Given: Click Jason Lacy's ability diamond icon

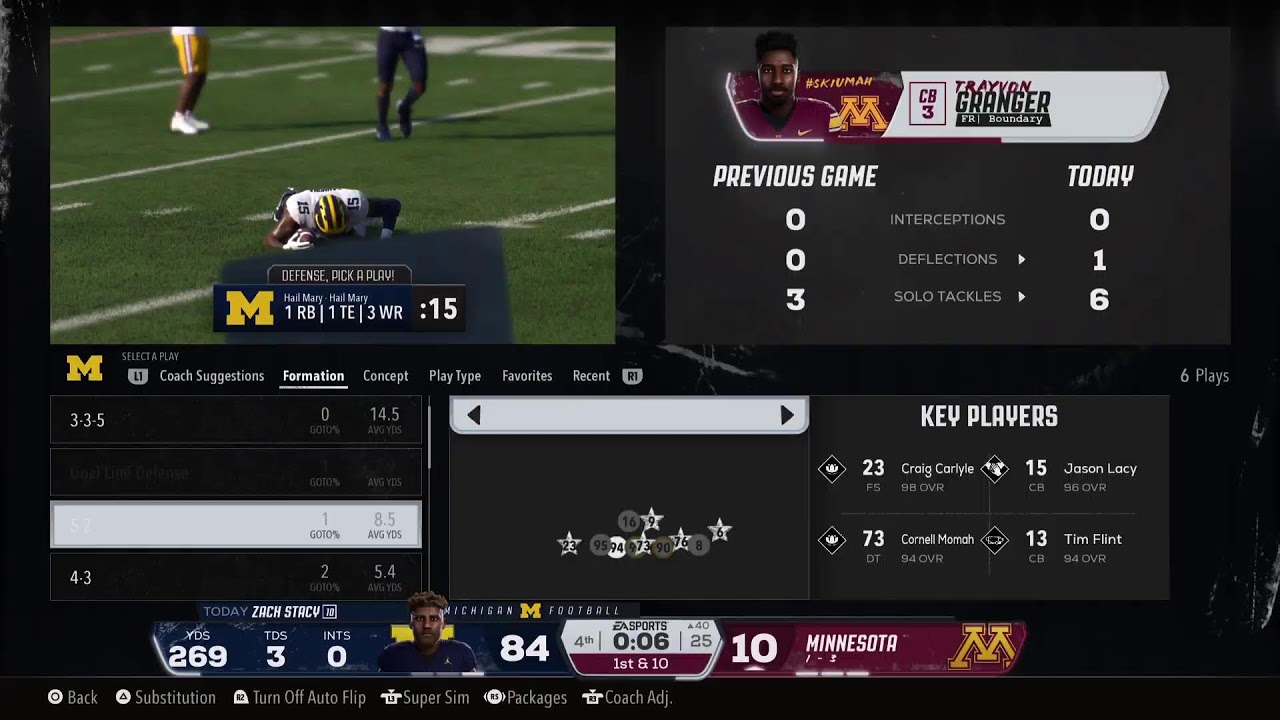Looking at the screenshot, I should coord(994,468).
